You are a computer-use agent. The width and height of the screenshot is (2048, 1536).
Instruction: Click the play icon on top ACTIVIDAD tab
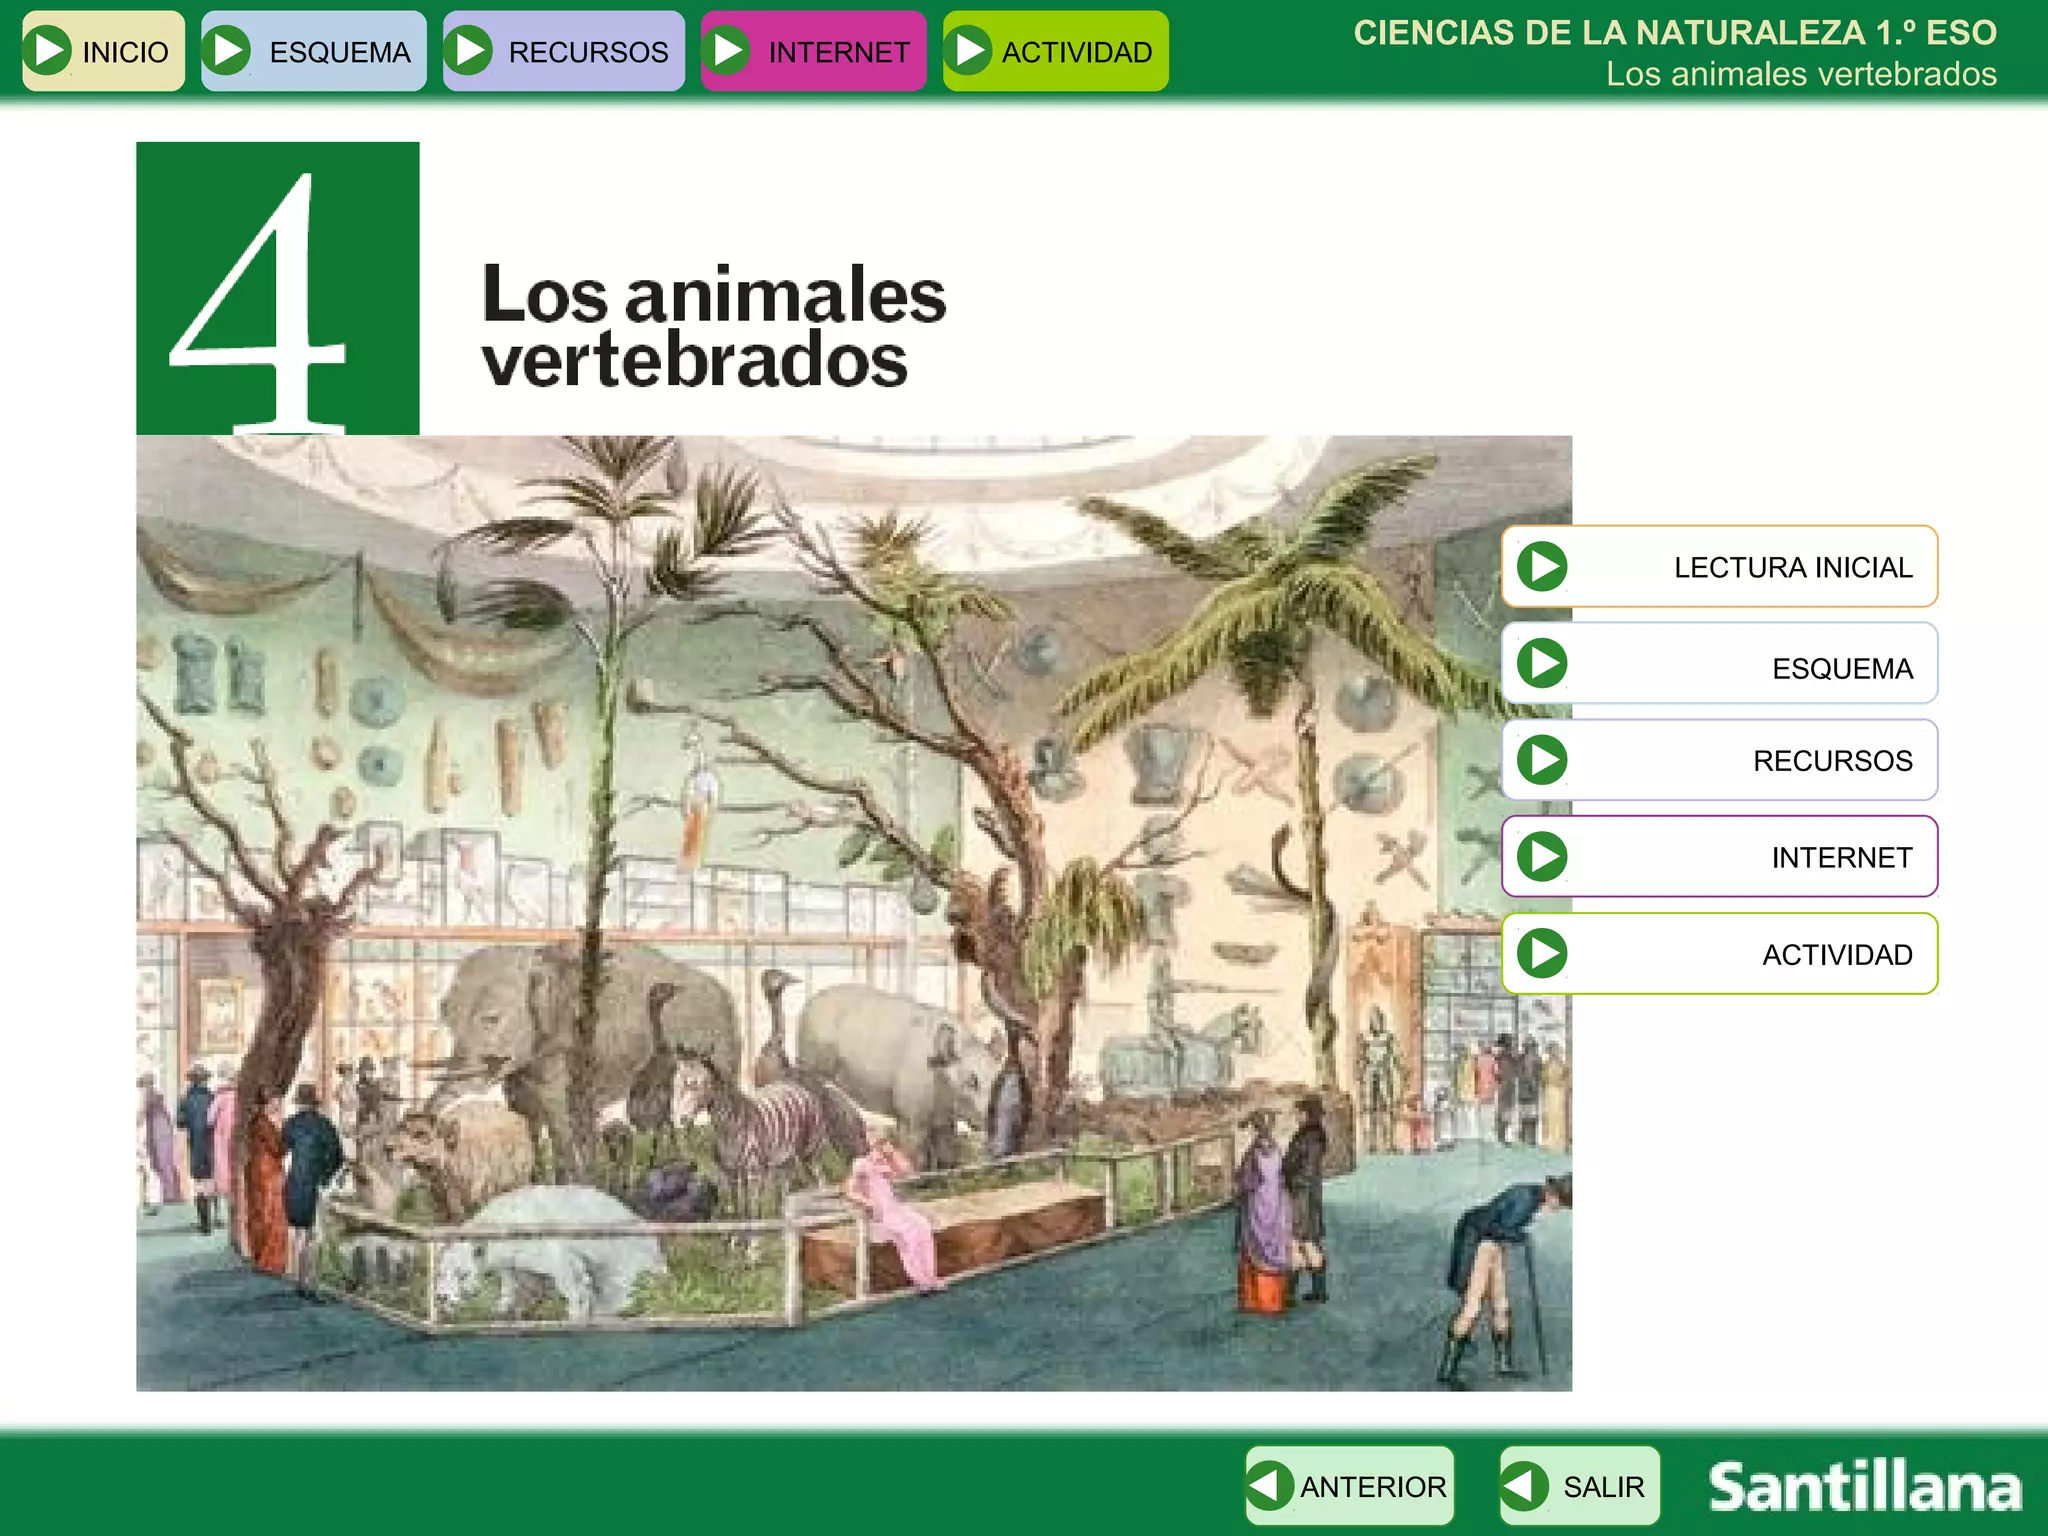[968, 51]
